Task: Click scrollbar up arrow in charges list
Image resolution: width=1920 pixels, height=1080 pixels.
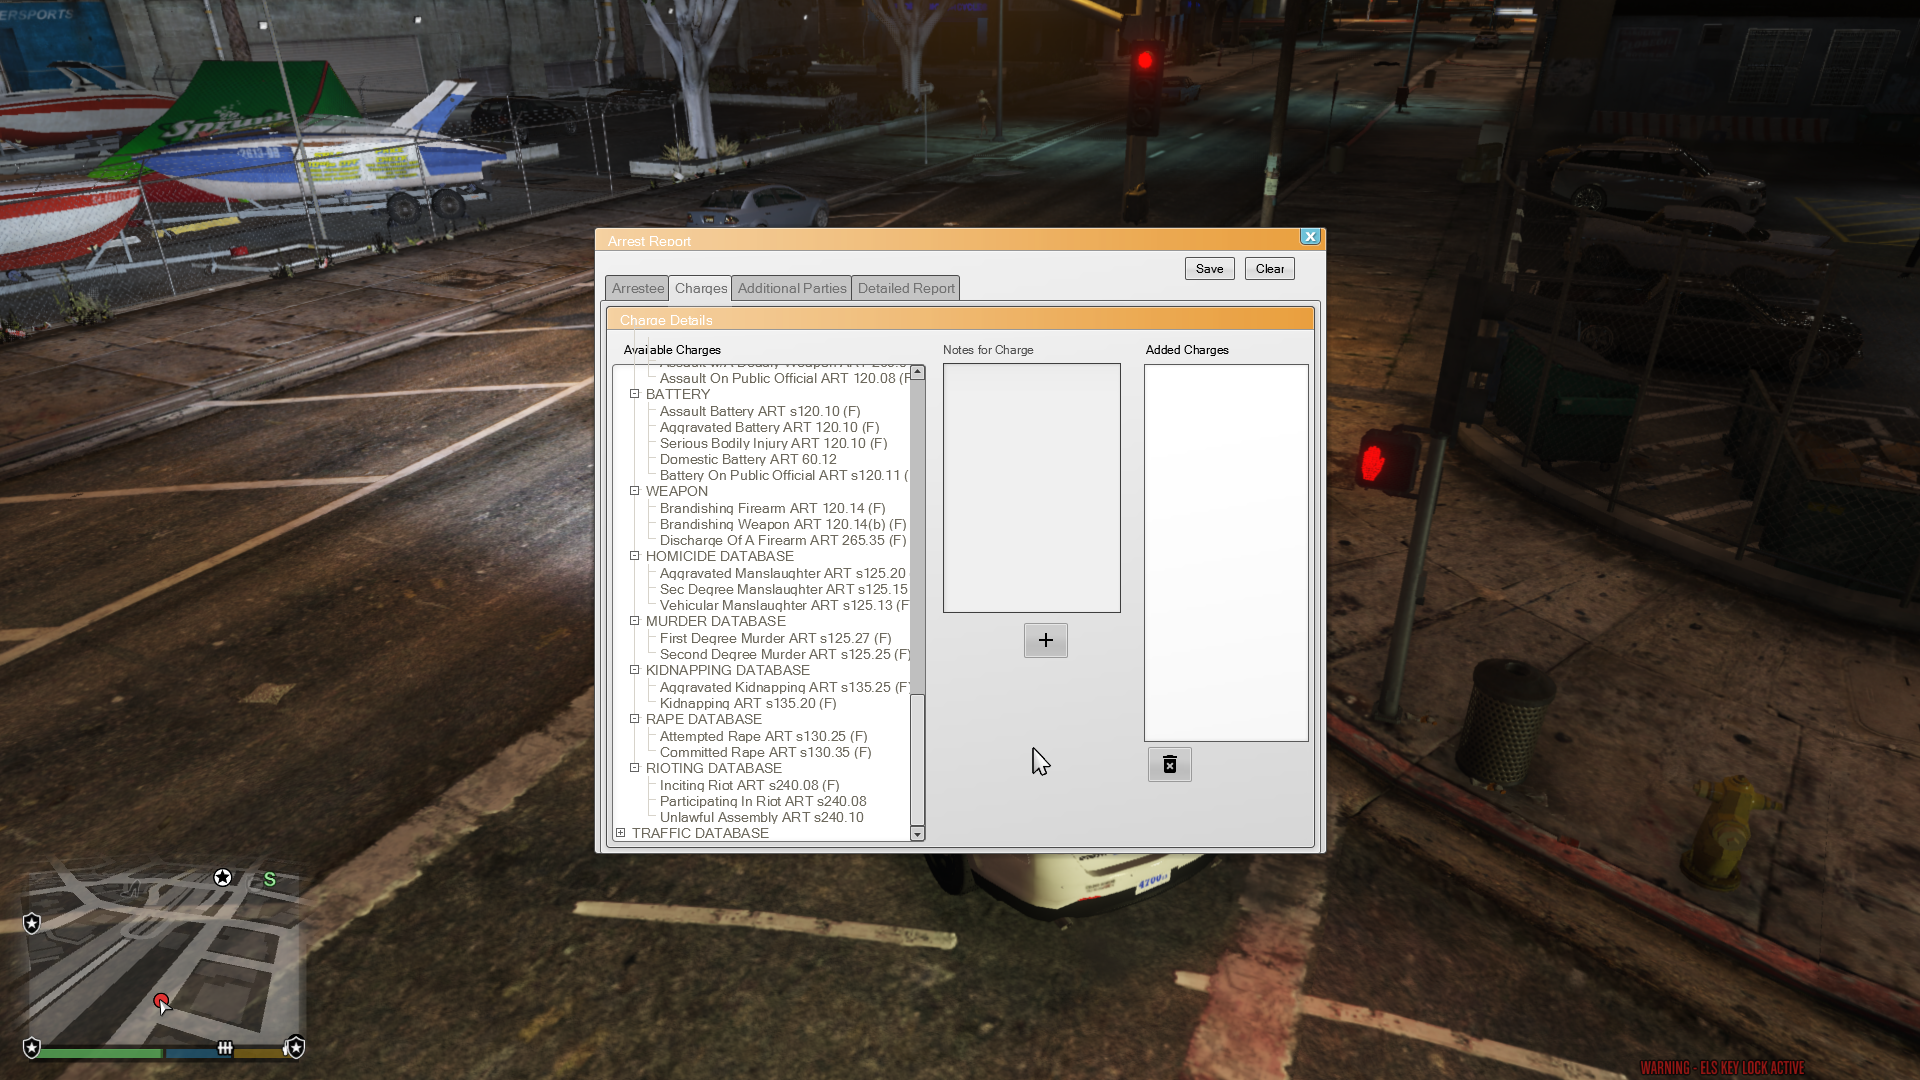Action: tap(917, 372)
